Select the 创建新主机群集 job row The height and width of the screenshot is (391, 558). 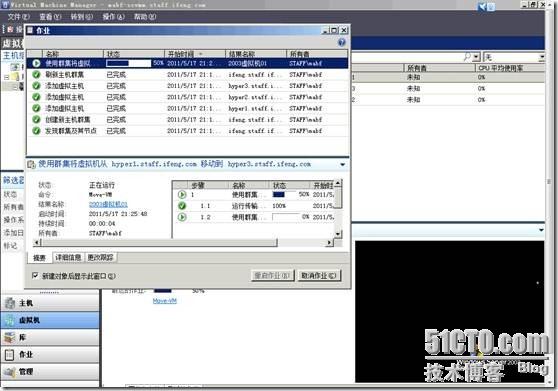coord(188,120)
